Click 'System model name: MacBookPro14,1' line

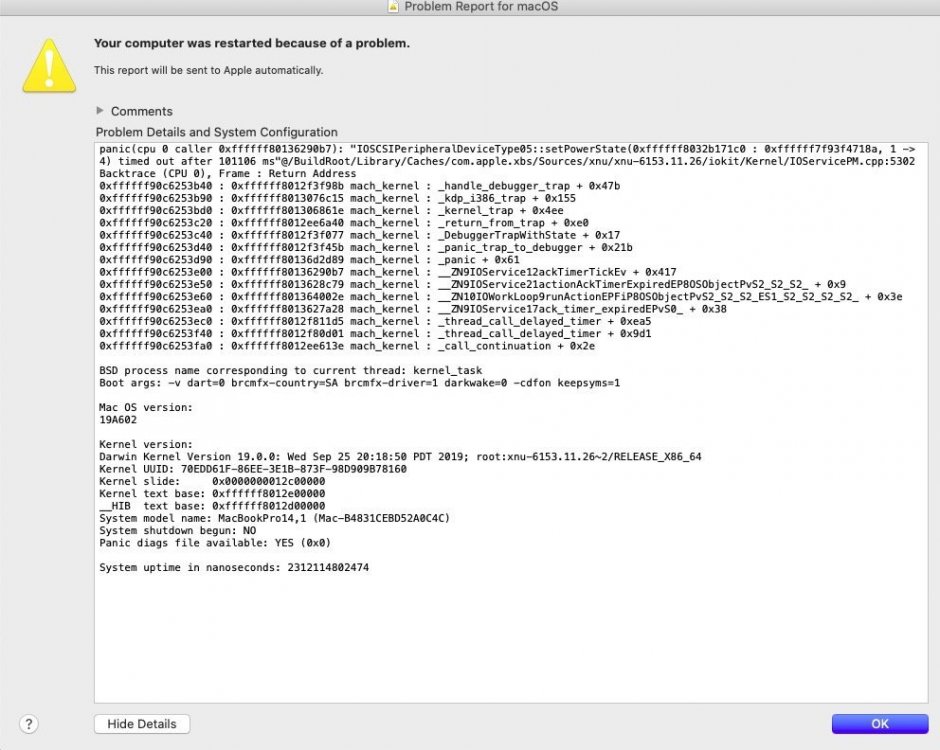click(275, 518)
